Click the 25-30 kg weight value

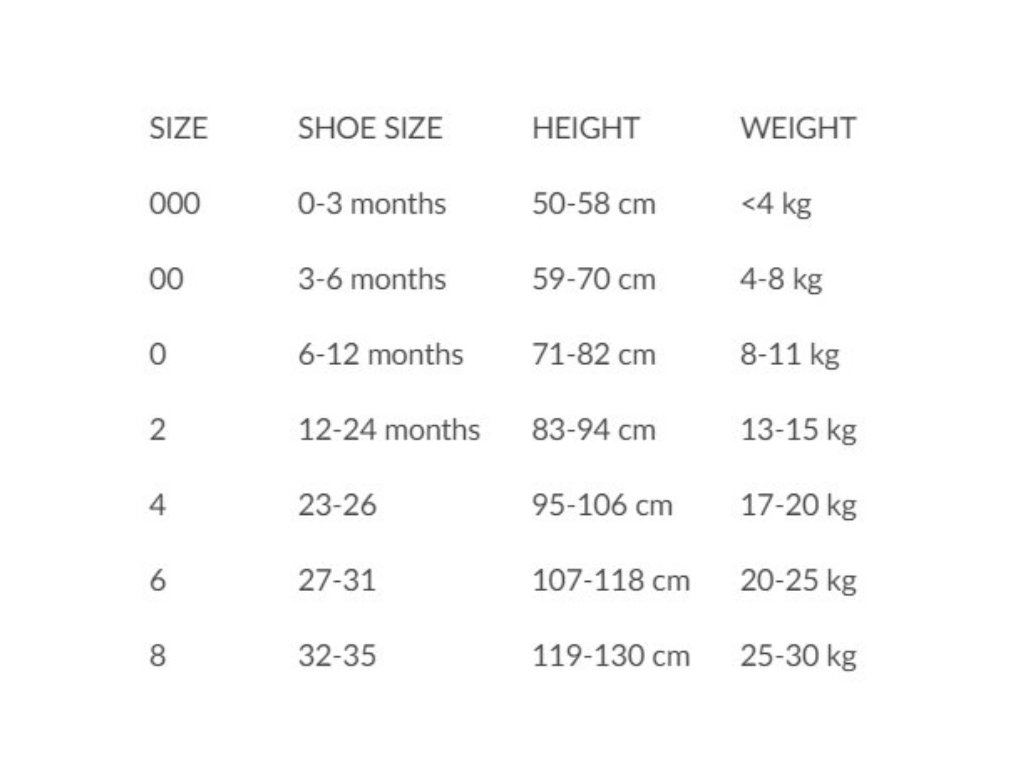[x=798, y=657]
